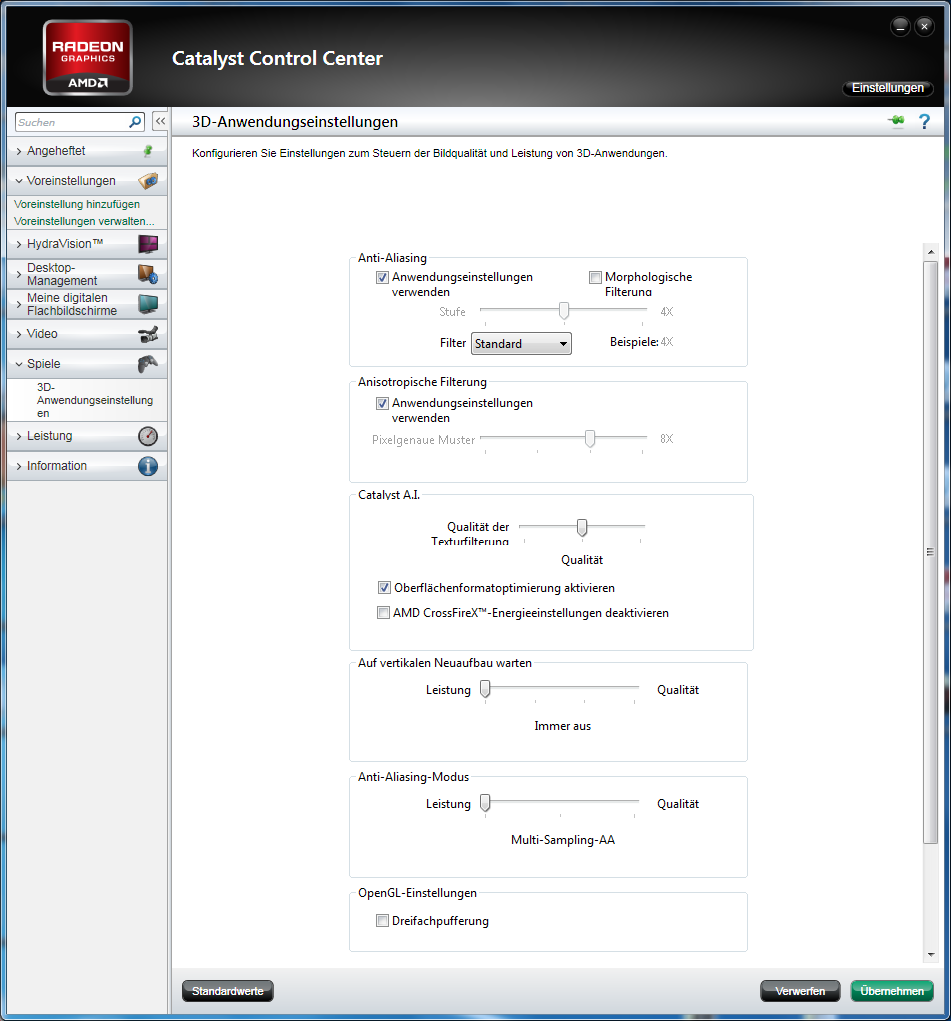This screenshot has width=951, height=1021.
Task: Open the Filter Standard dropdown
Action: click(x=521, y=344)
